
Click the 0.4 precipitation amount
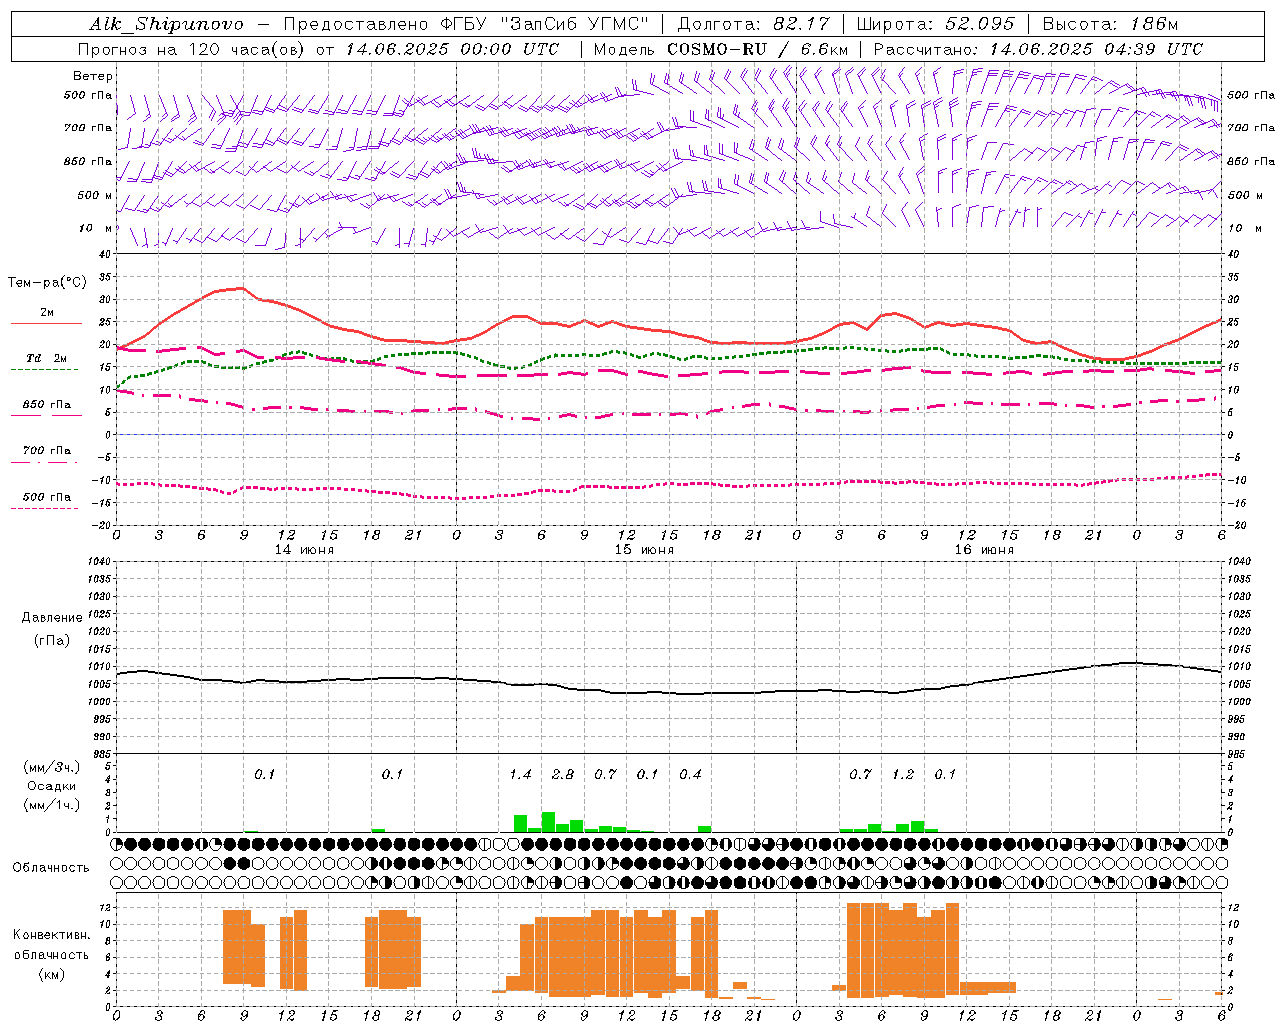(x=690, y=774)
